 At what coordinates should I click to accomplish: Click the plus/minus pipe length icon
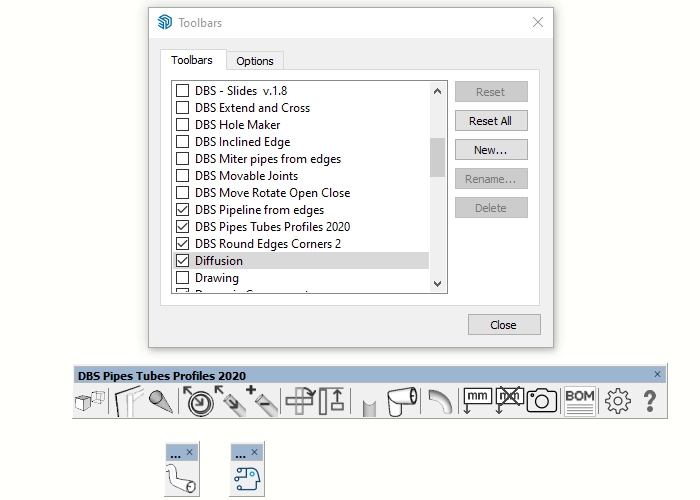click(262, 401)
